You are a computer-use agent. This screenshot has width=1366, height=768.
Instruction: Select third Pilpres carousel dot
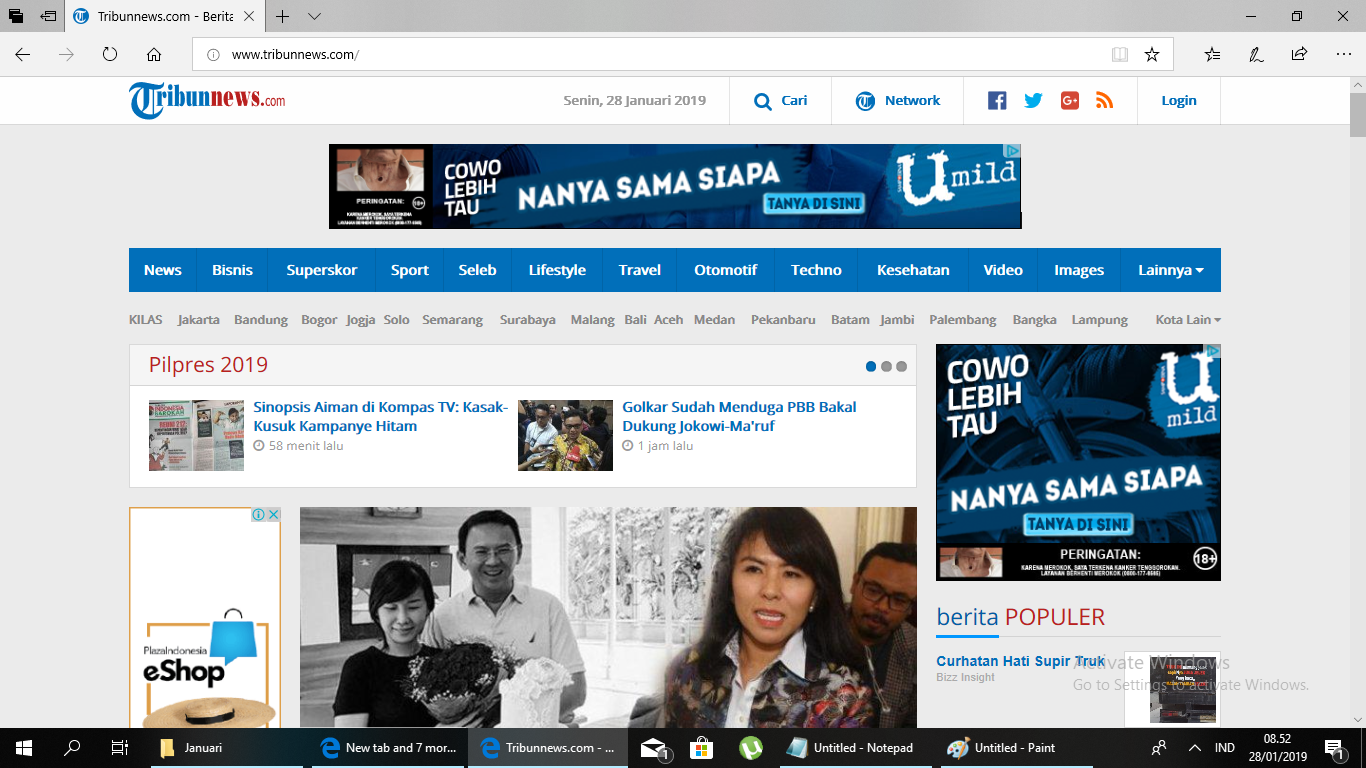tap(901, 367)
